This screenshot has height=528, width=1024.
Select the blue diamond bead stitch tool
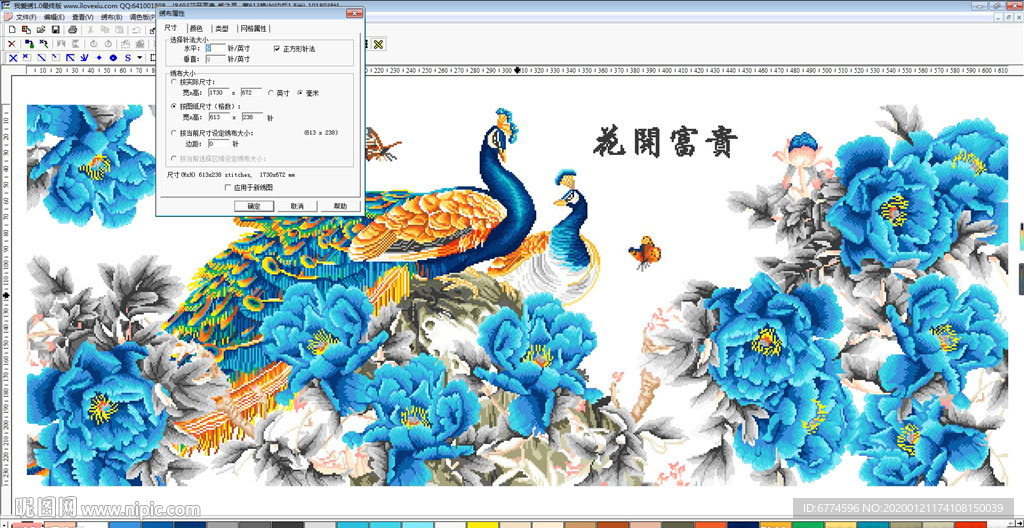(99, 58)
